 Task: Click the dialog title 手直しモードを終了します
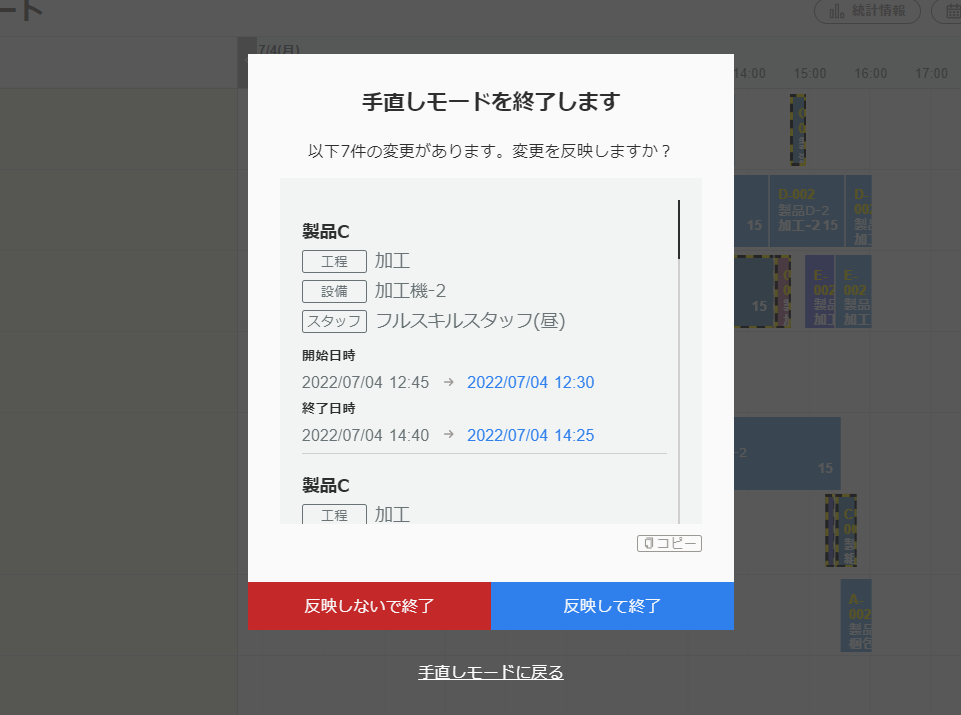491,102
